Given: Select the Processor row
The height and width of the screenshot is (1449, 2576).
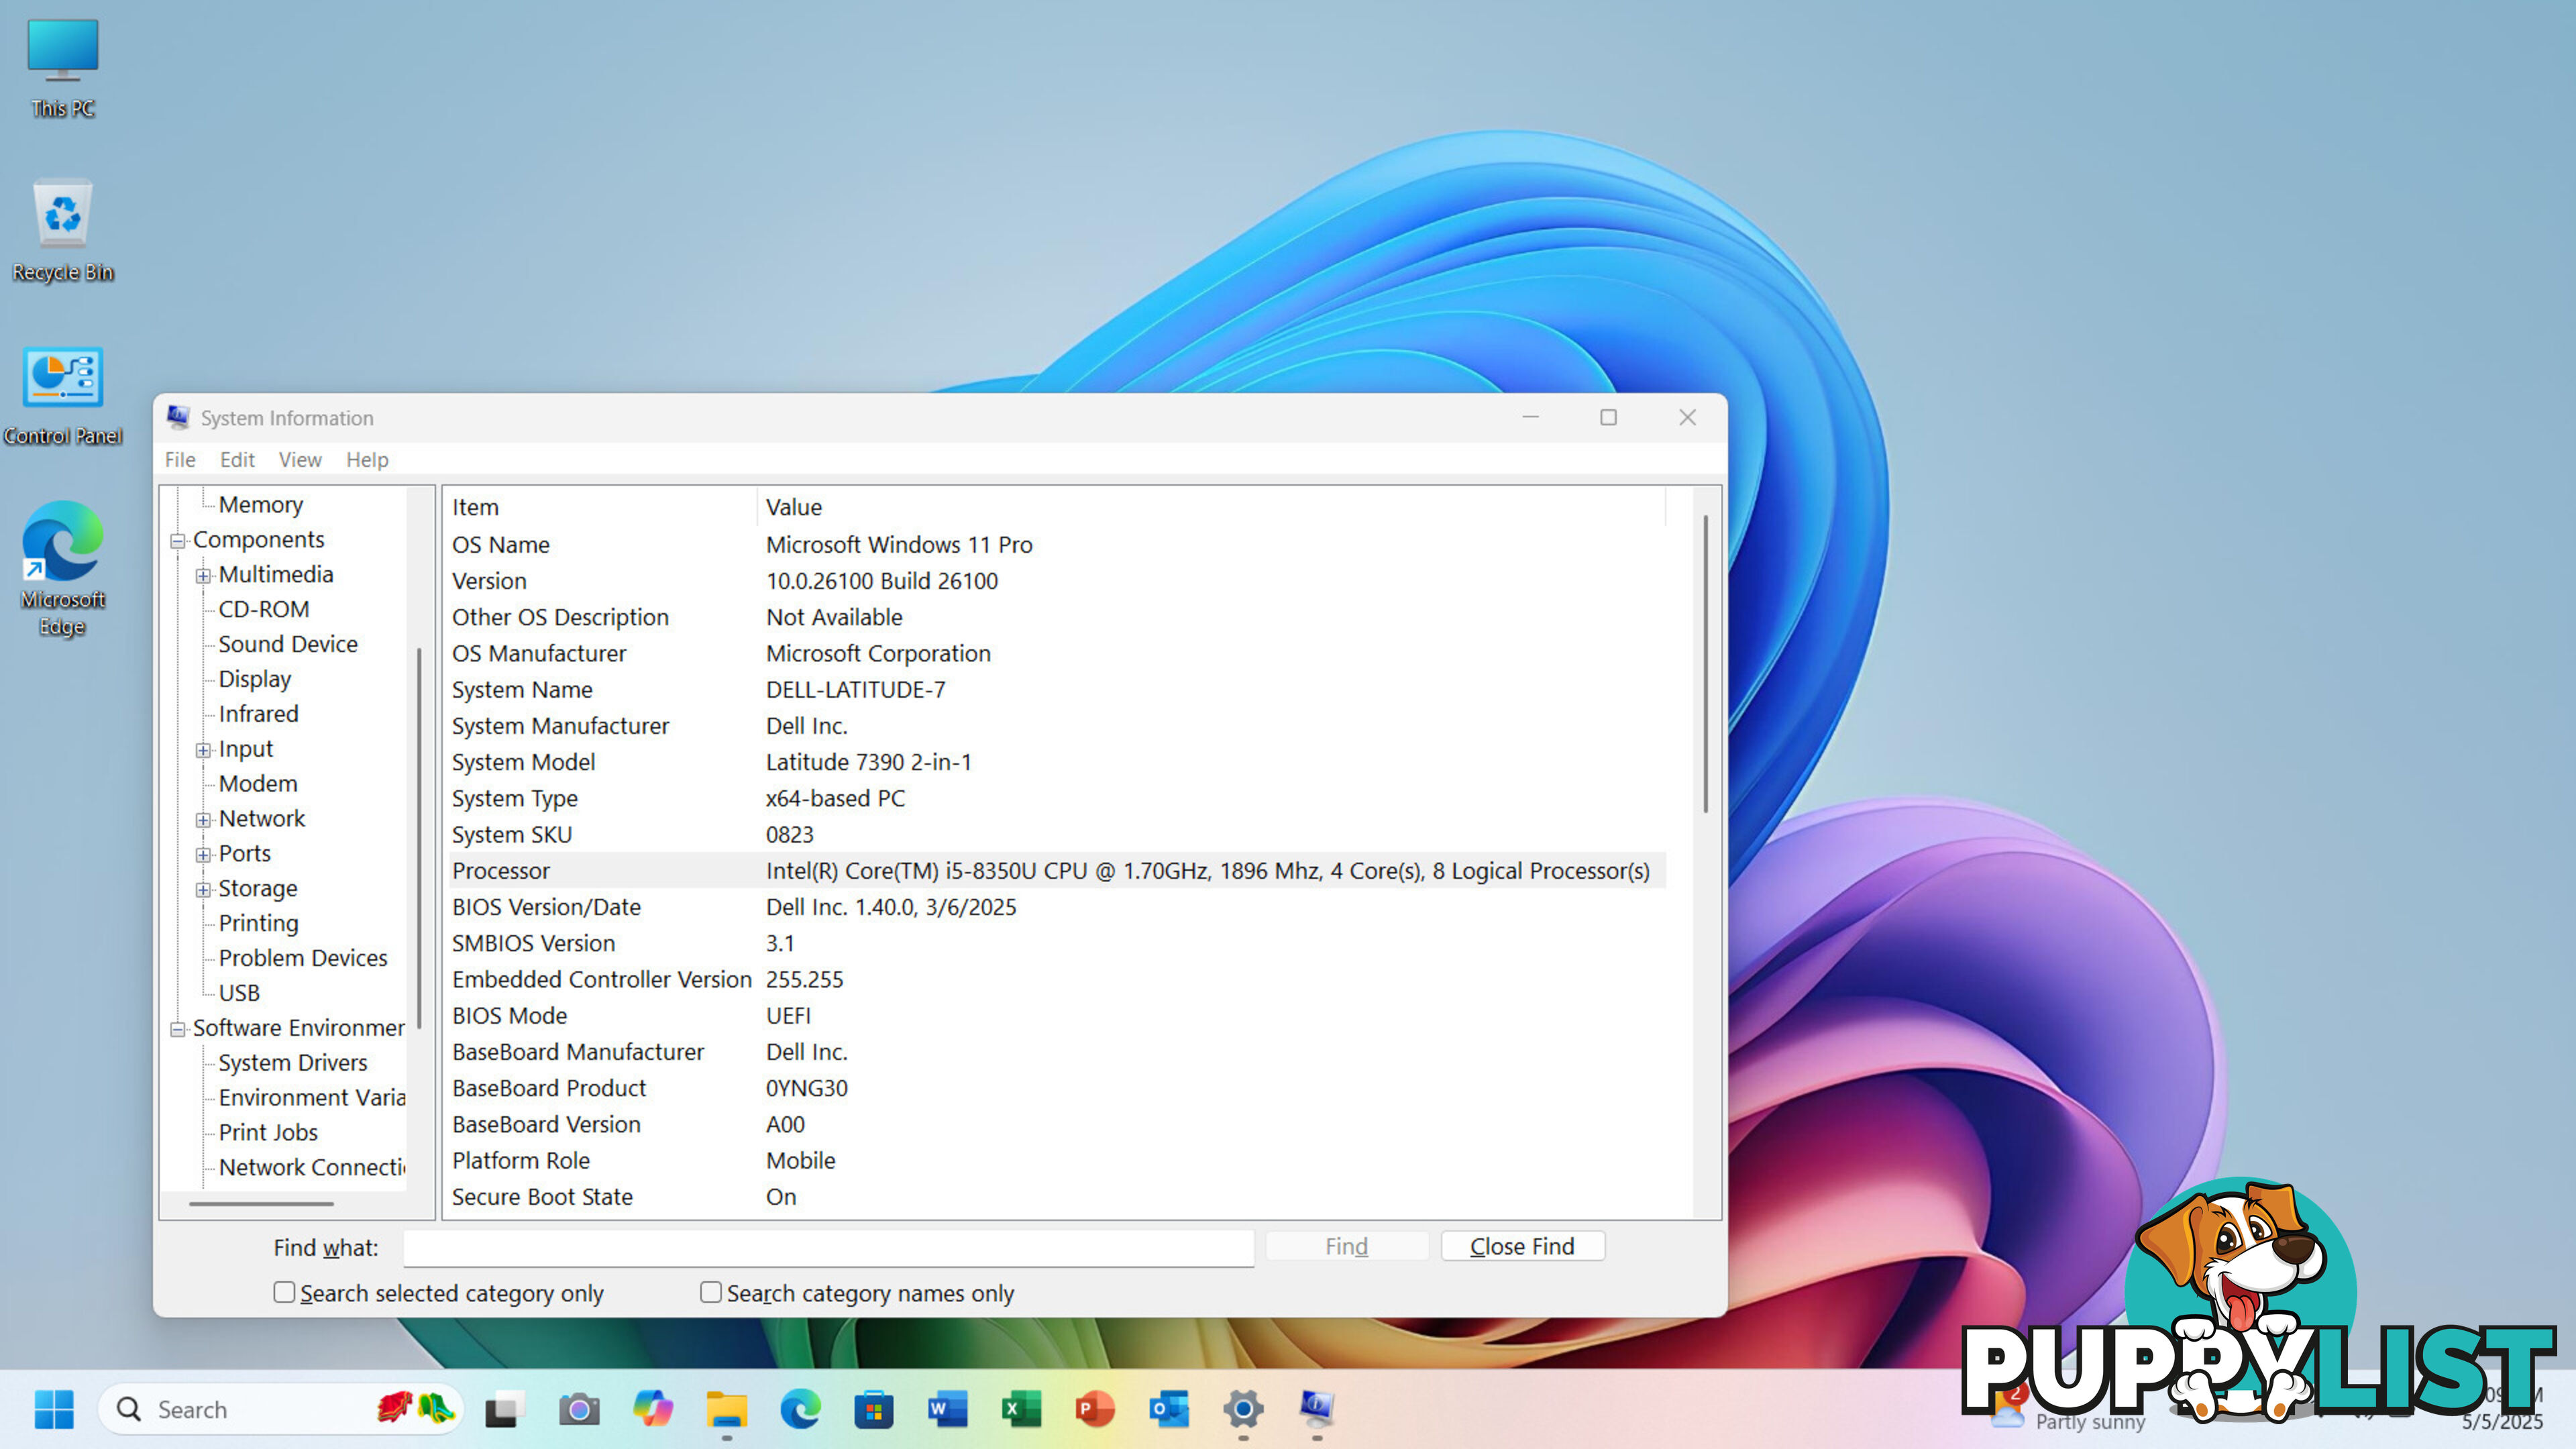Looking at the screenshot, I should (1057, 870).
